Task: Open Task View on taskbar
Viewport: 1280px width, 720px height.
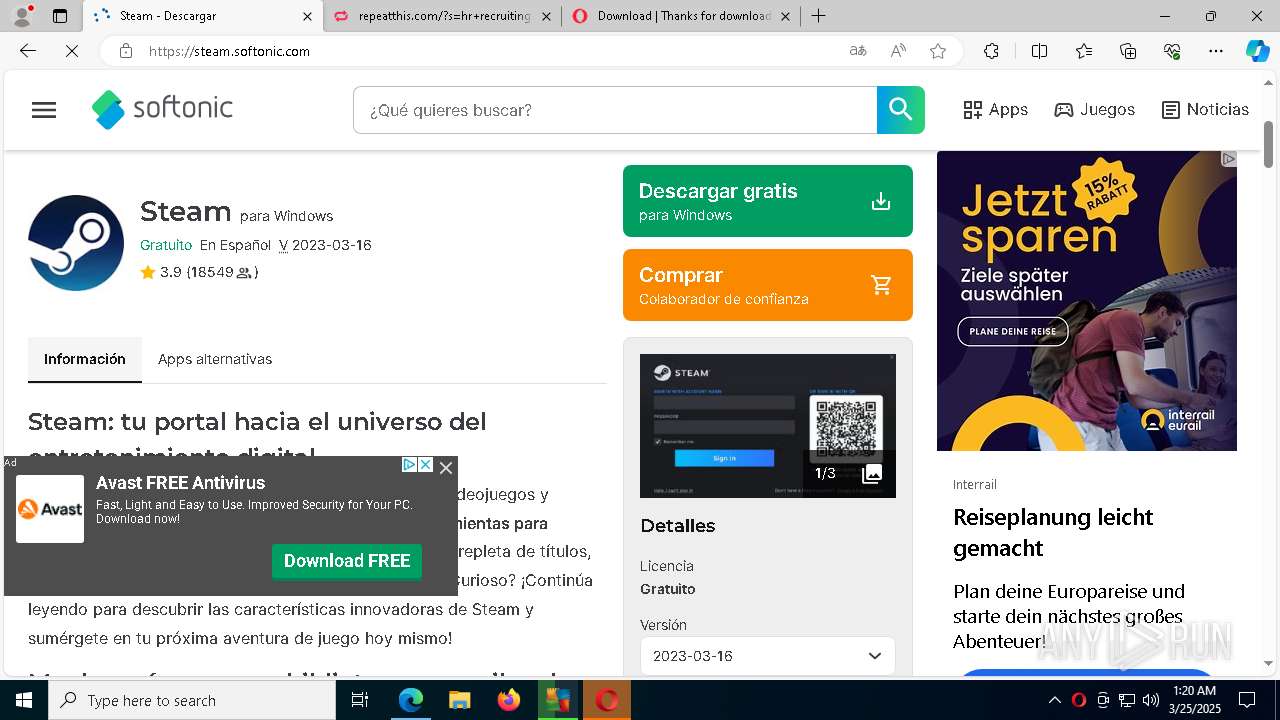Action: [361, 700]
